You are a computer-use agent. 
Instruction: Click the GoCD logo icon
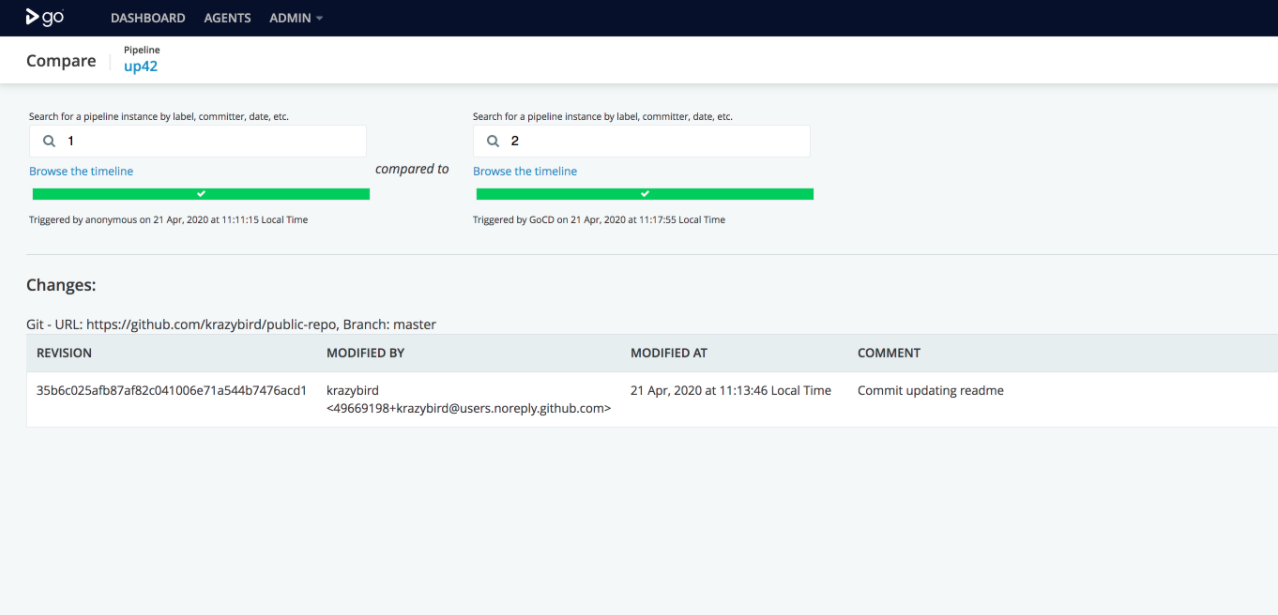45,17
